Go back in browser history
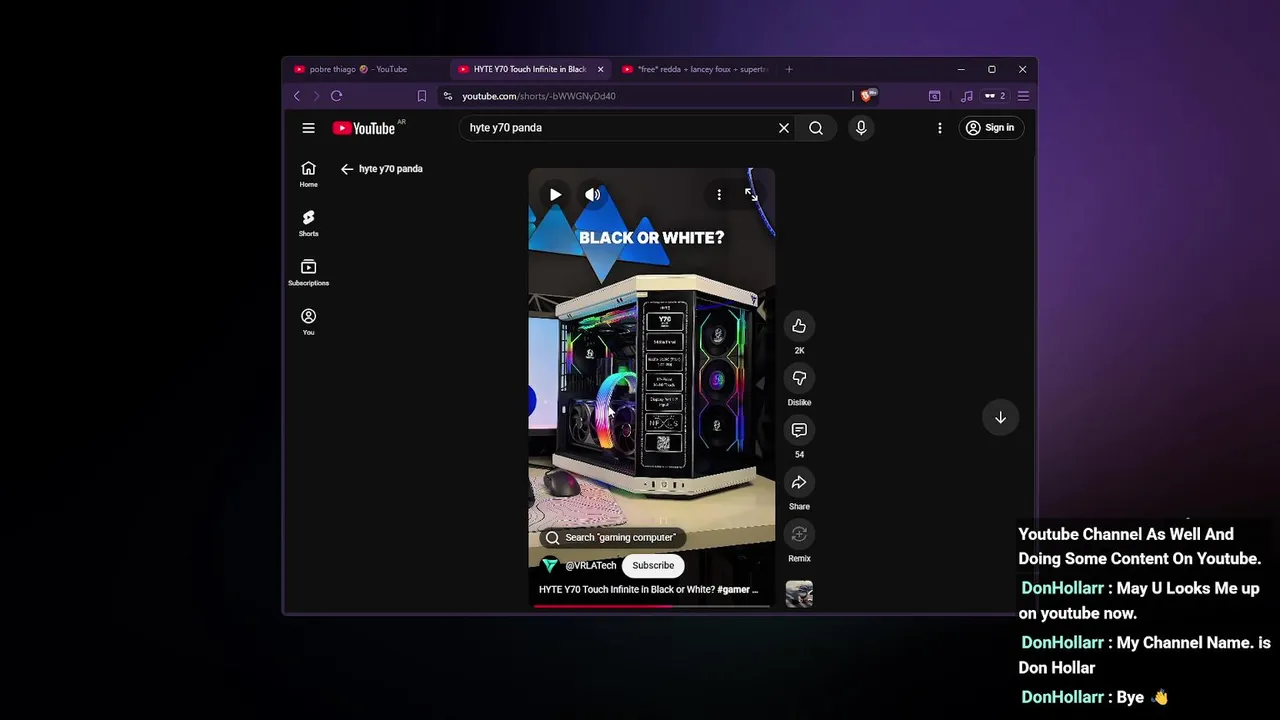 point(297,96)
